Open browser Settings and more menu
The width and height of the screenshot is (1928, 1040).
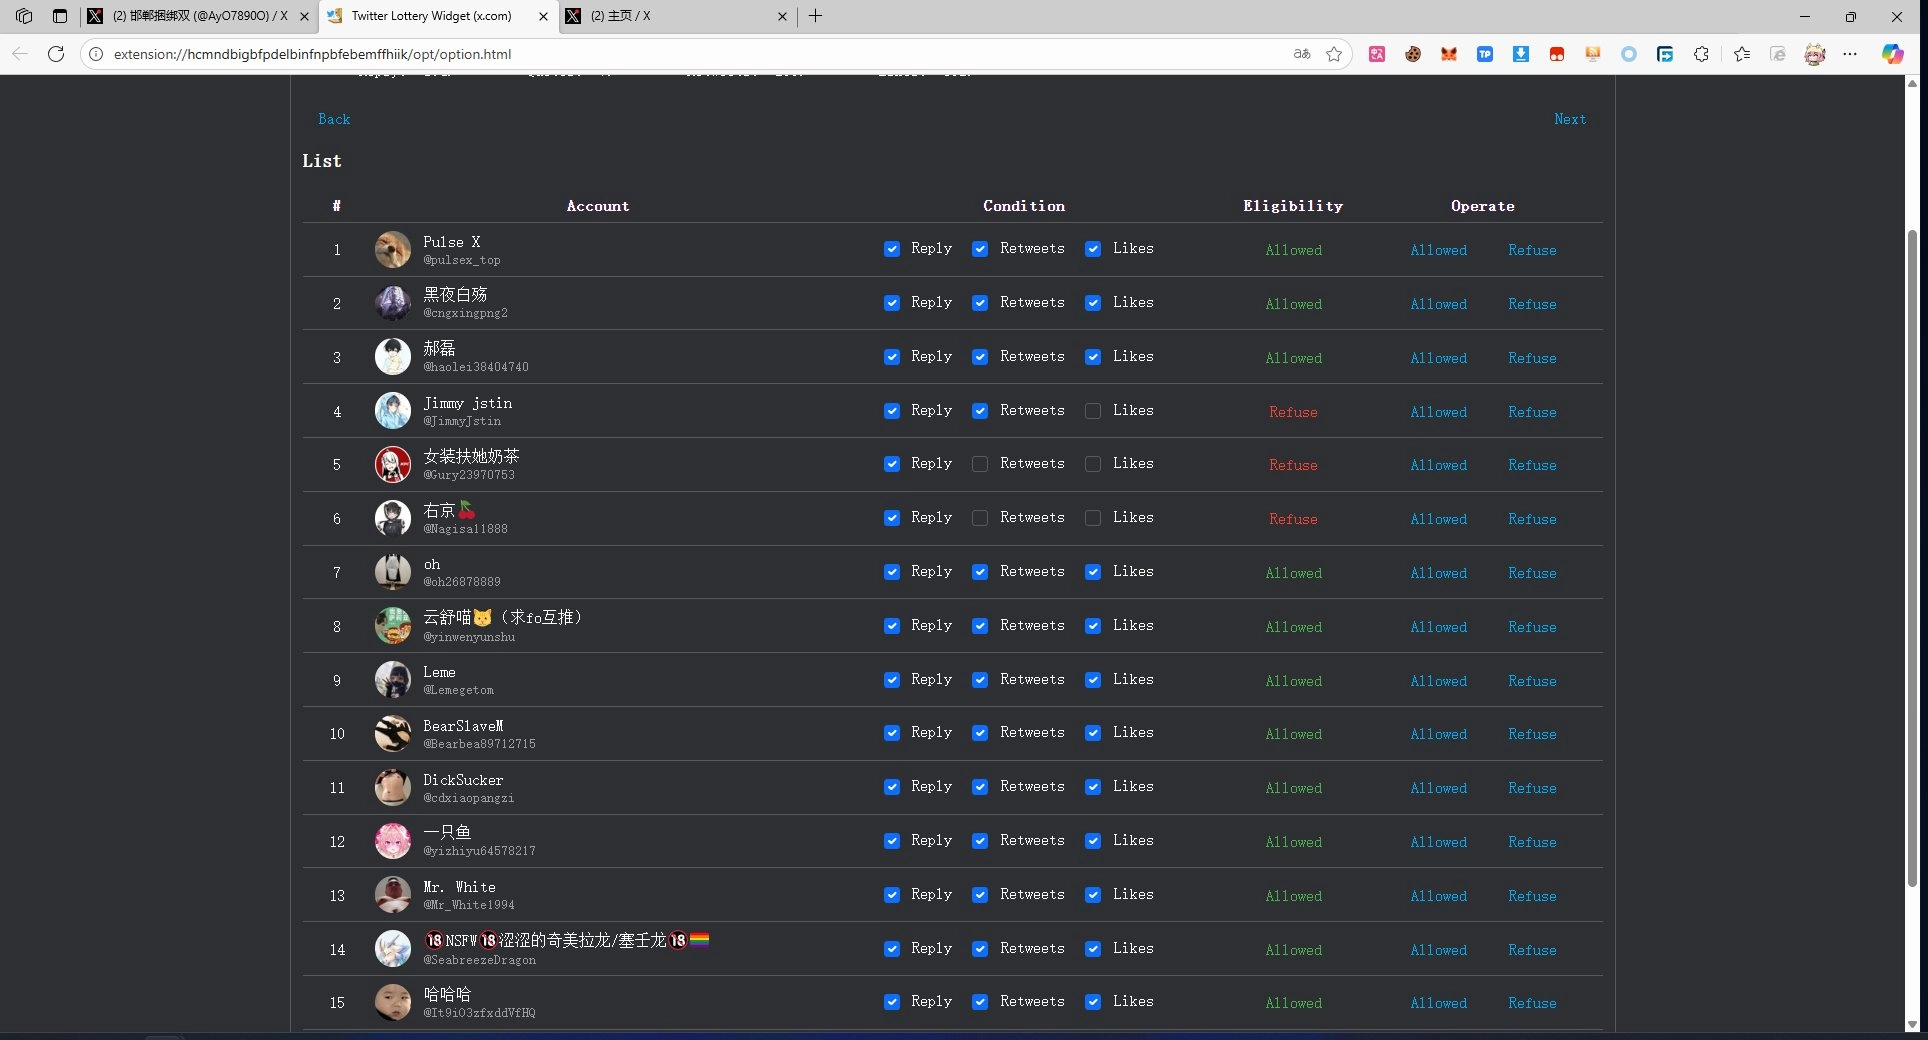[1850, 54]
